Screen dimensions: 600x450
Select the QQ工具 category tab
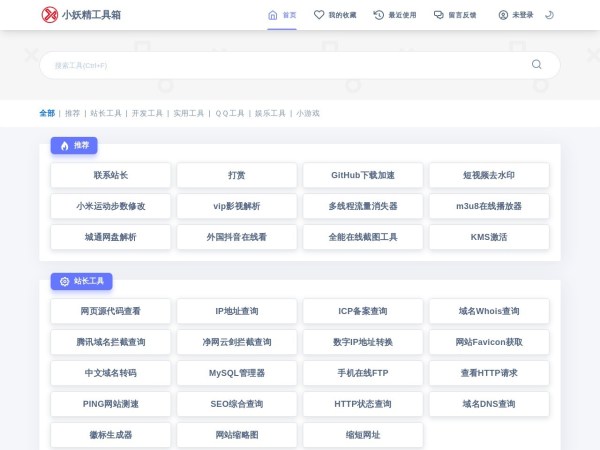click(x=230, y=113)
